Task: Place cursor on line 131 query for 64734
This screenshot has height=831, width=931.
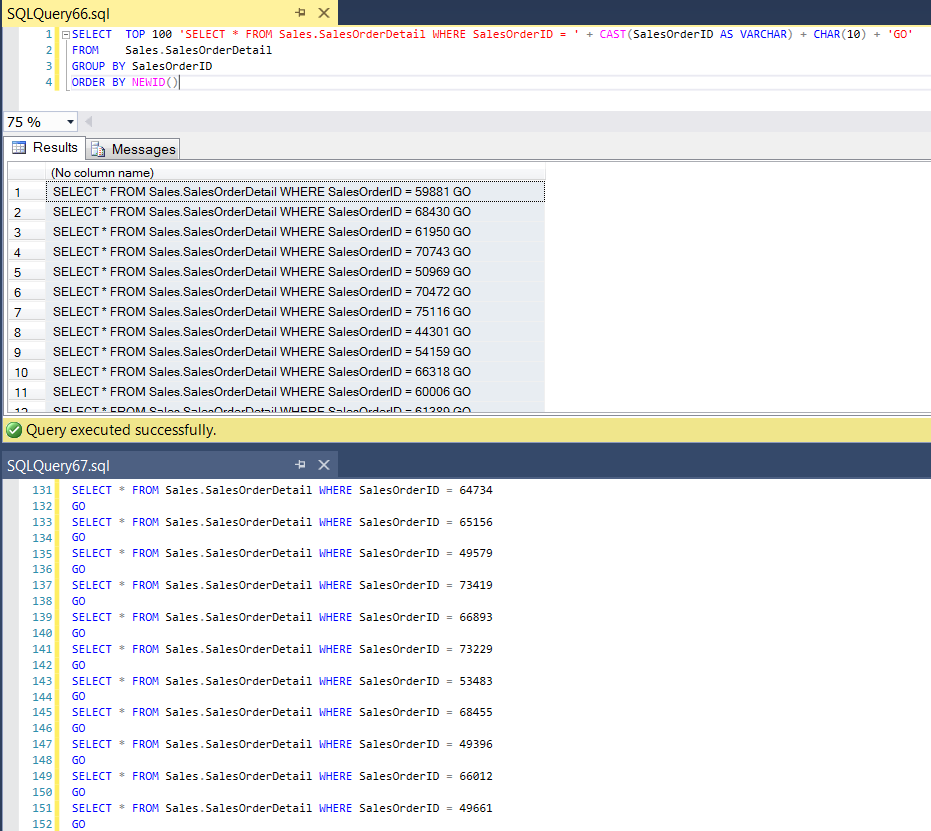Action: 282,490
